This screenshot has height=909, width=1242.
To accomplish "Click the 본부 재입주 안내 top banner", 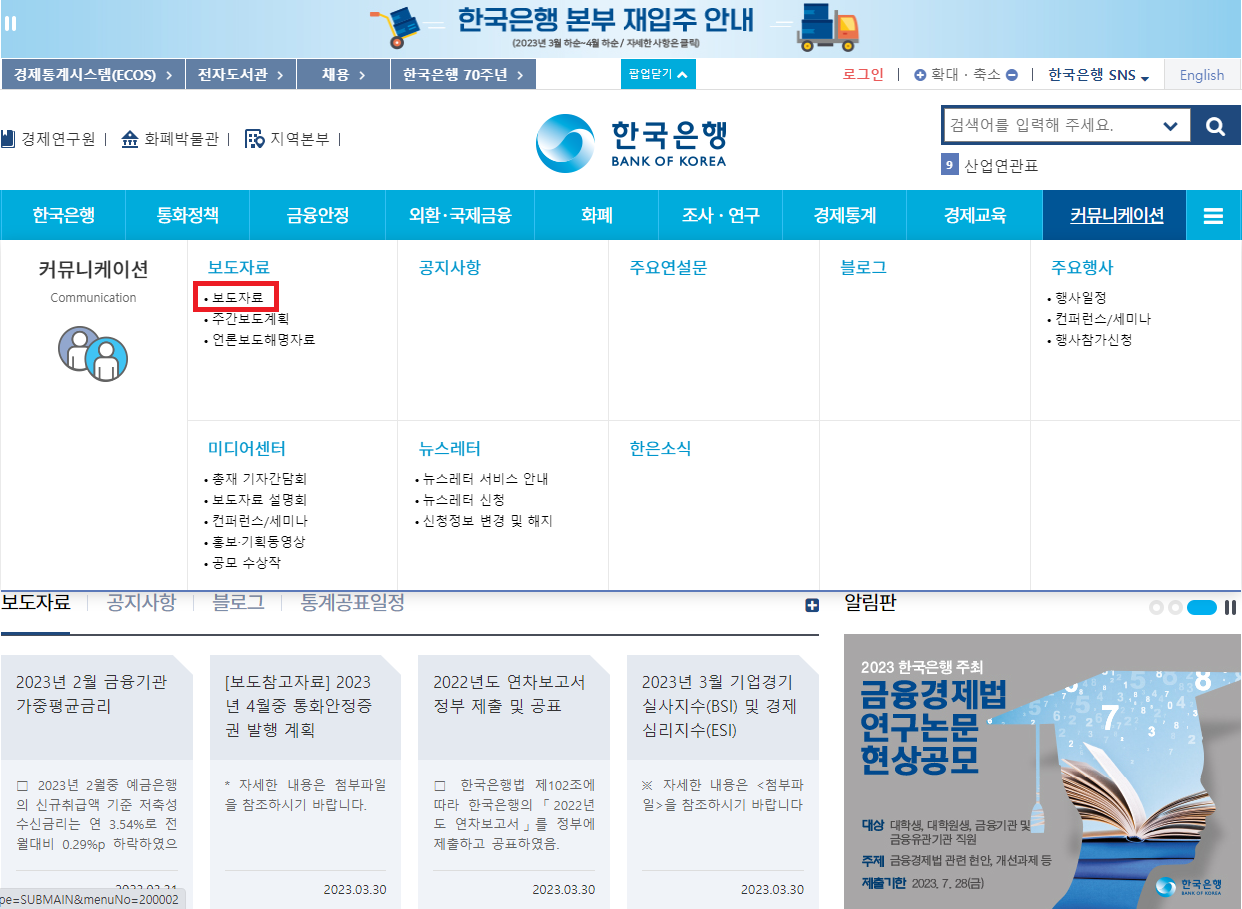I will [621, 28].
